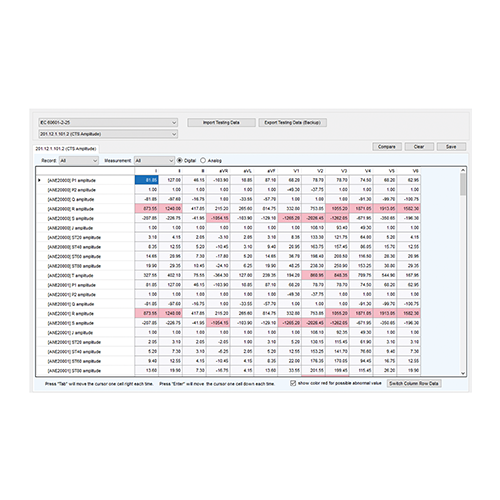
Task: Select row label [ANE20001] P1 amplitude
Action: (x=72, y=285)
